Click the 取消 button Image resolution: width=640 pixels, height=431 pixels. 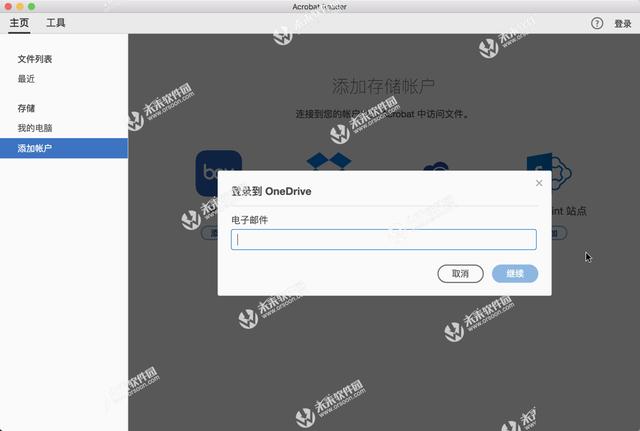point(460,274)
